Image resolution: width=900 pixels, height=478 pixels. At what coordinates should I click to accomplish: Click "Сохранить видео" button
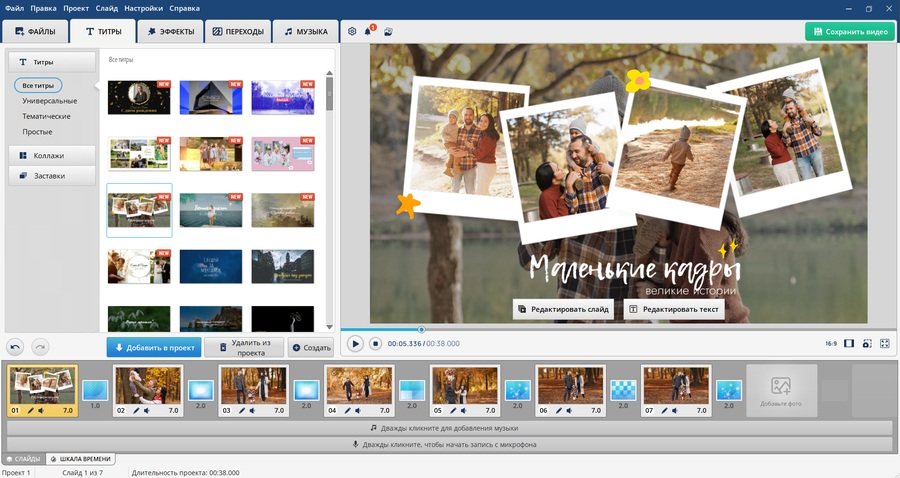pyautogui.click(x=849, y=32)
